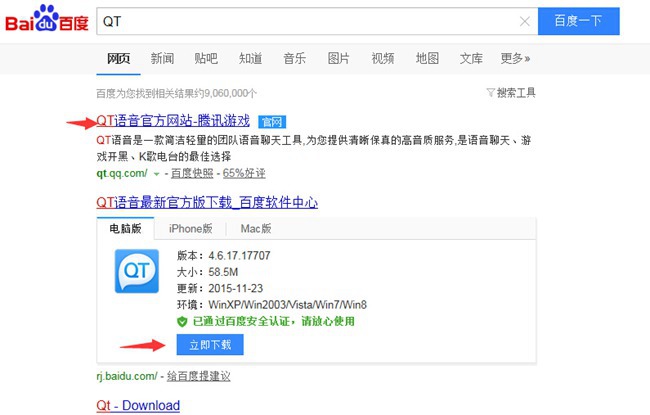Click the QT语音 description snippet text
Image resolution: width=650 pixels, height=415 pixels.
click(314, 148)
